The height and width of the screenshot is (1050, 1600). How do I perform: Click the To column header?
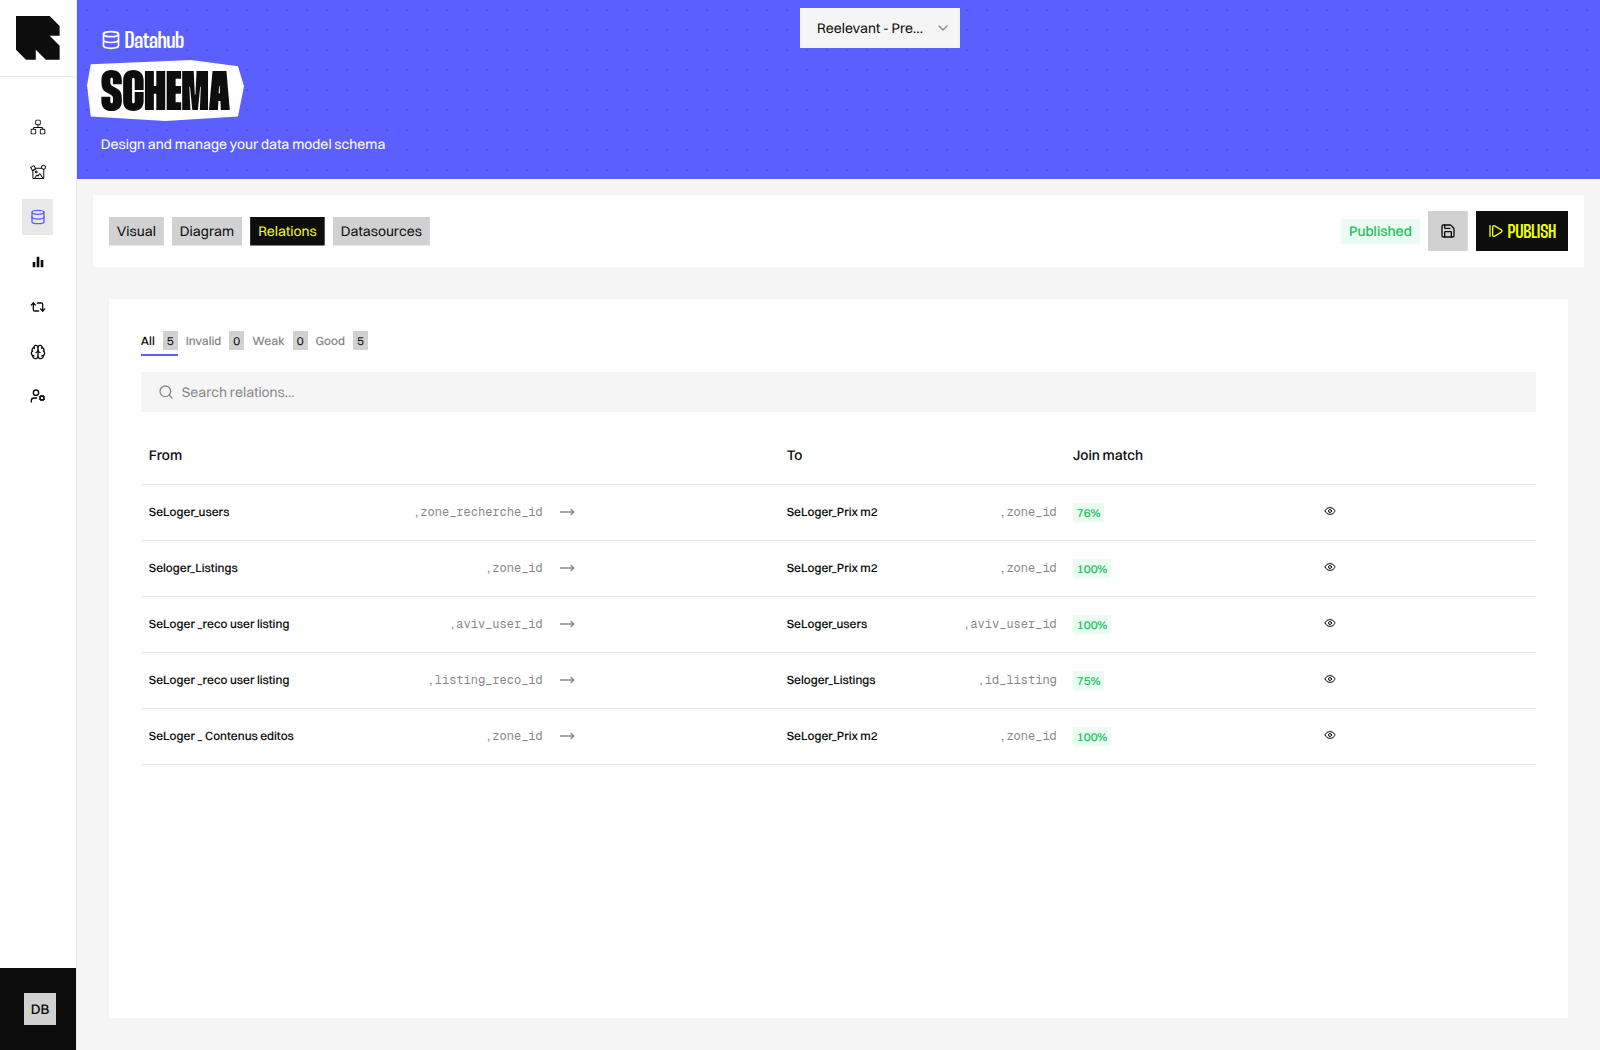pyautogui.click(x=794, y=455)
